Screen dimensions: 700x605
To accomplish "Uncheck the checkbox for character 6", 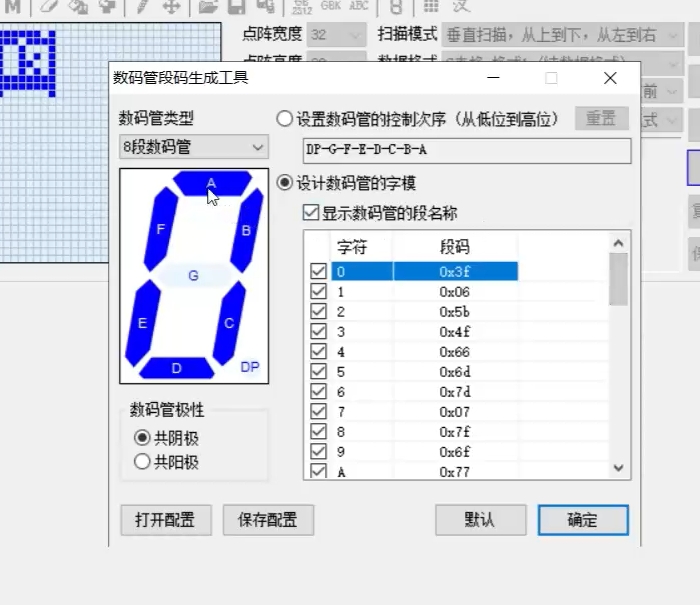I will point(318,392).
